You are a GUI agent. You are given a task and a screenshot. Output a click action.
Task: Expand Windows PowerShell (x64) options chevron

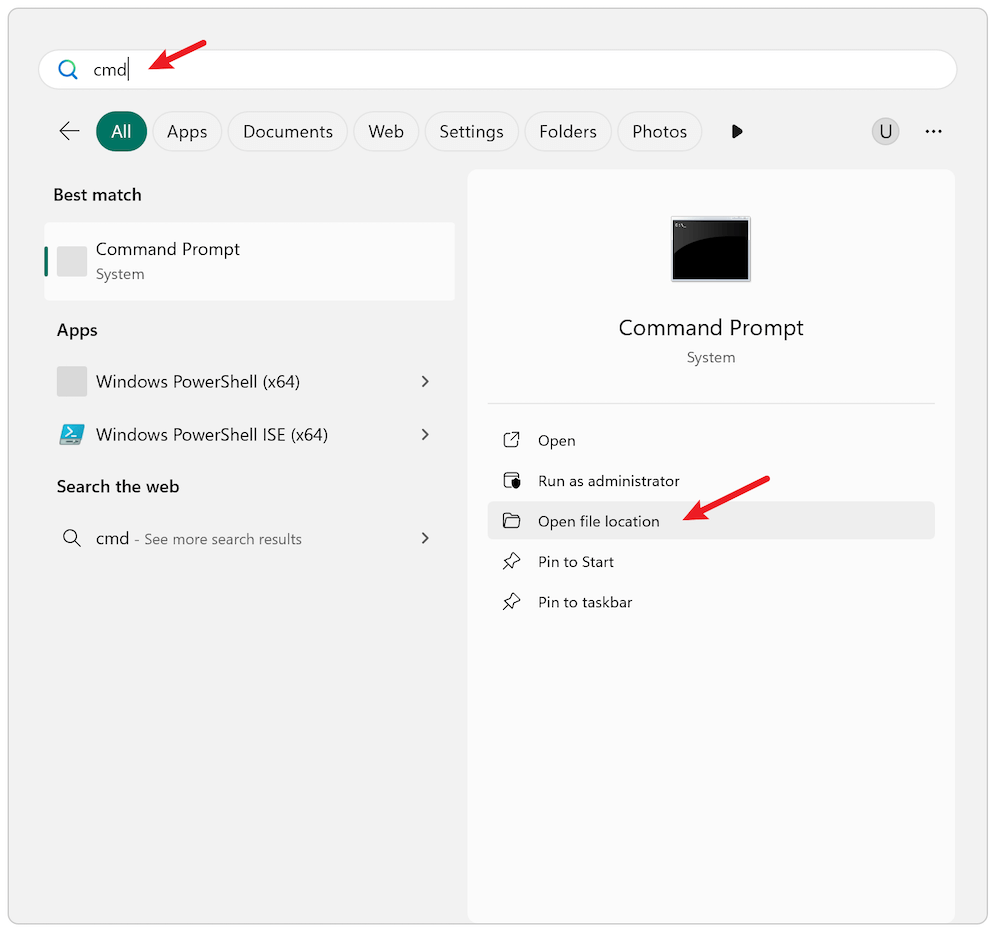tap(425, 381)
